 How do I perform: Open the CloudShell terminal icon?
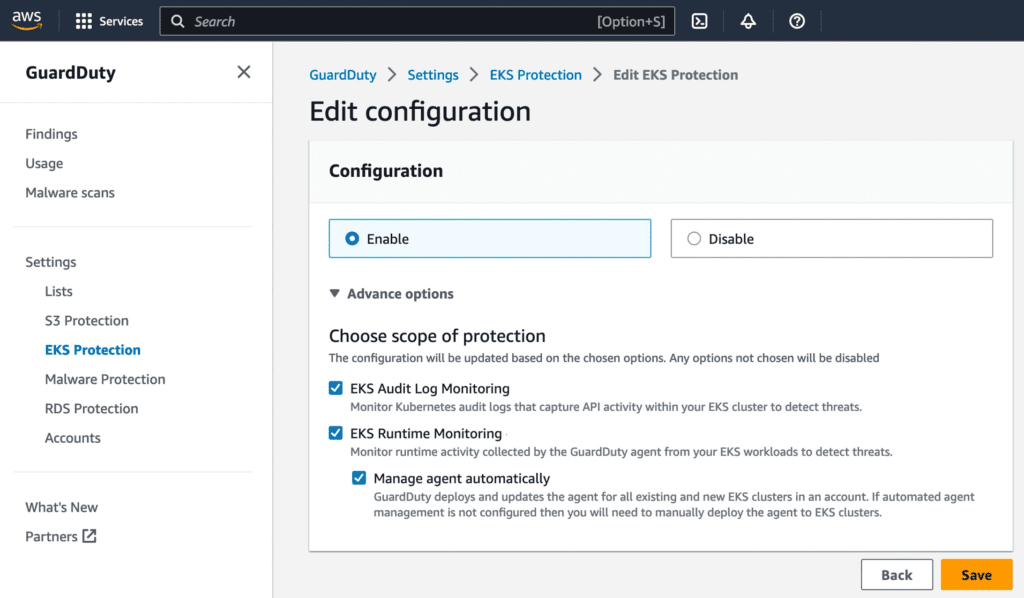(699, 20)
